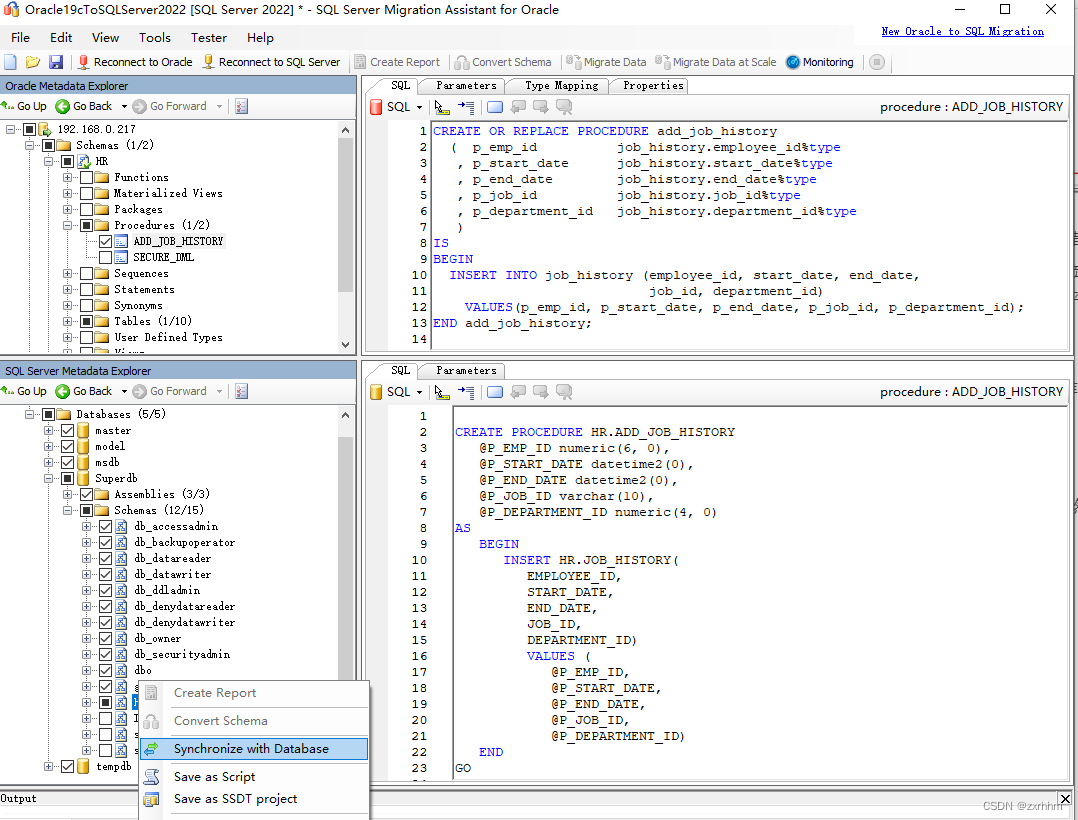
Task: Click Oracle Metadata Explorer scrollbar down arrow
Action: point(345,345)
